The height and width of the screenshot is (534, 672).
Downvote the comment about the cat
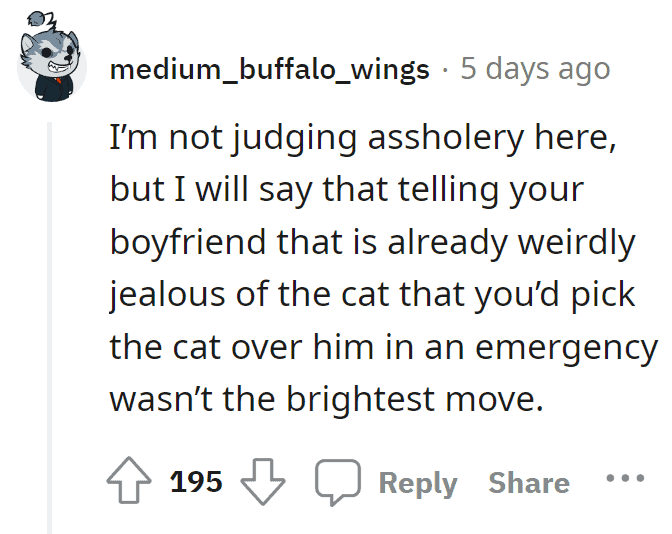click(x=263, y=482)
